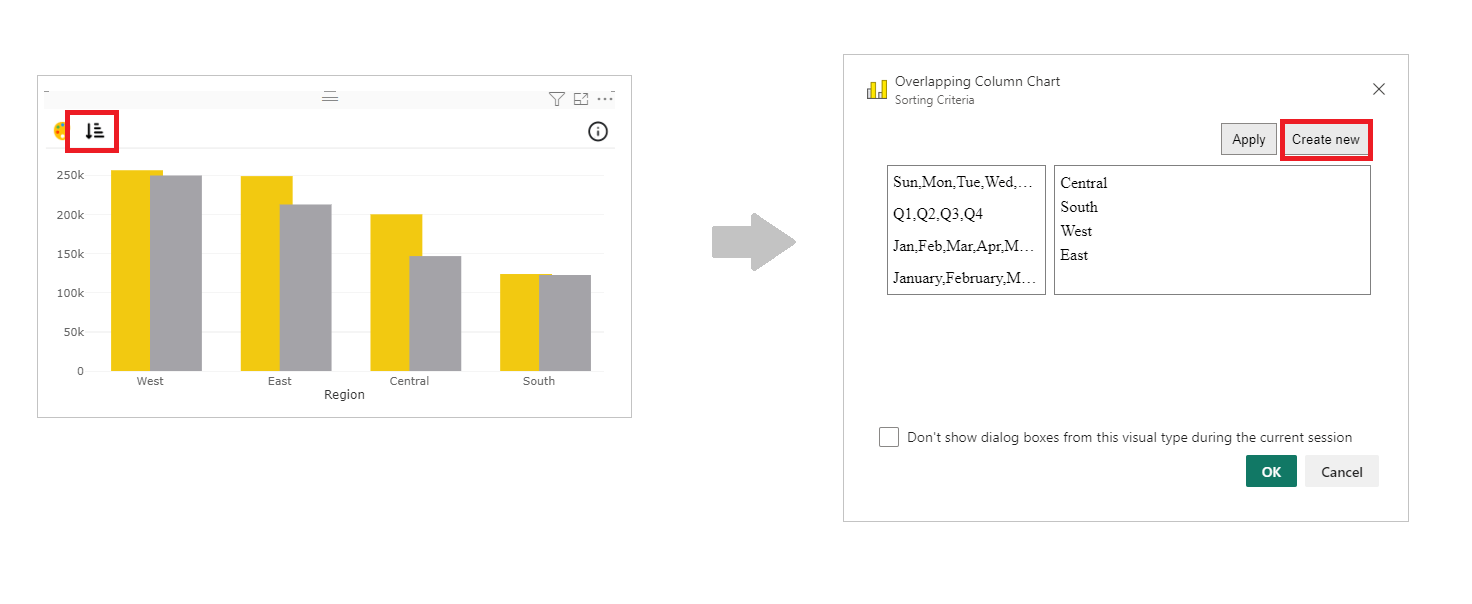Enter focus mode on the visual
Screen dimensions: 1472x604
[581, 98]
